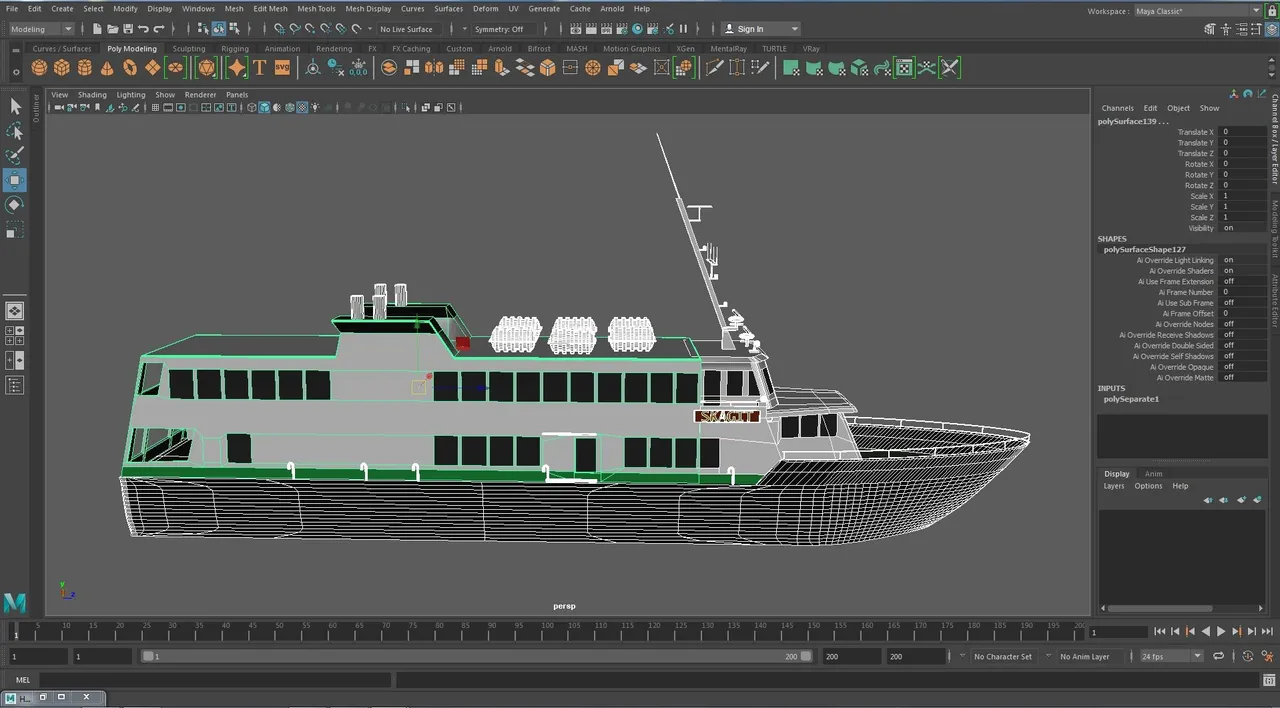Open the viewport Shading menu
The height and width of the screenshot is (708, 1280).
92,95
